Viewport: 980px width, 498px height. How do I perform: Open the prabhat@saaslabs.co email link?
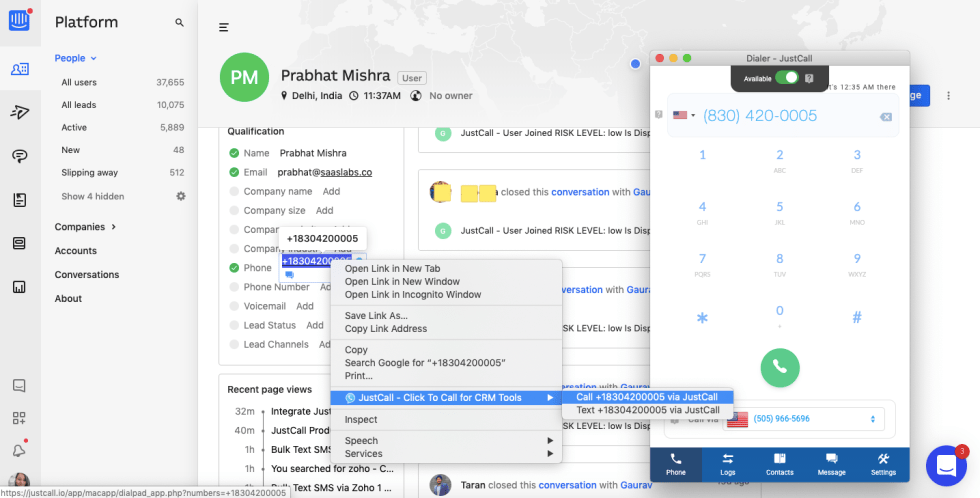[x=324, y=172]
